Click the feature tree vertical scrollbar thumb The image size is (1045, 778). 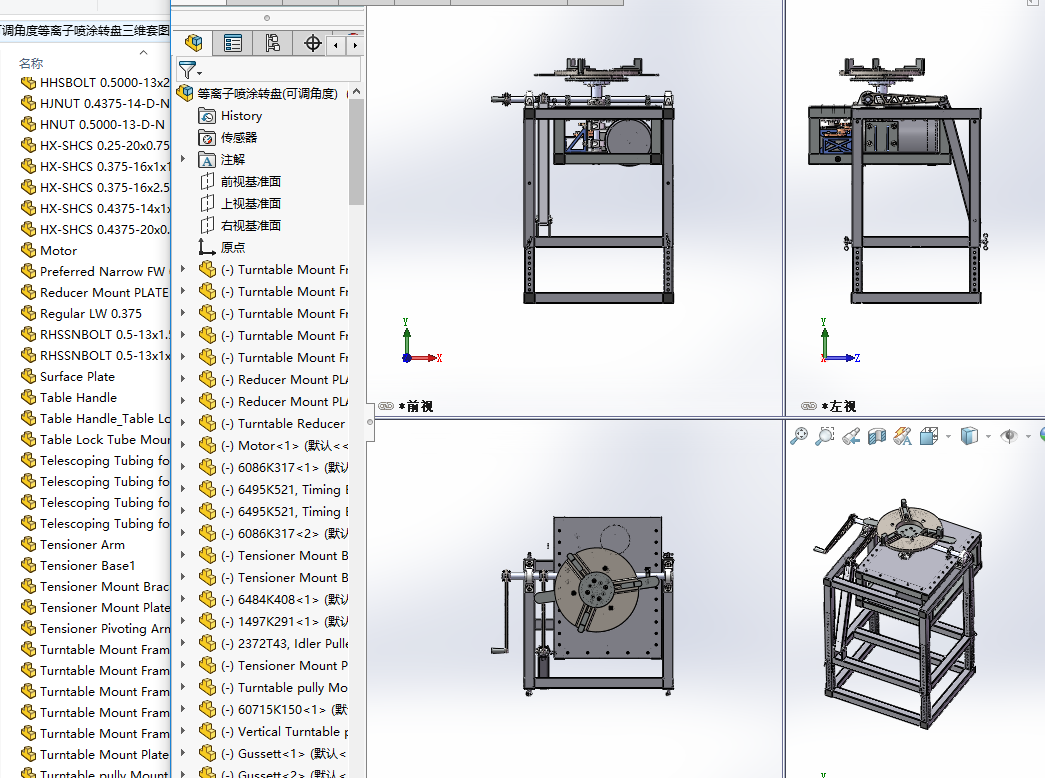[356, 152]
